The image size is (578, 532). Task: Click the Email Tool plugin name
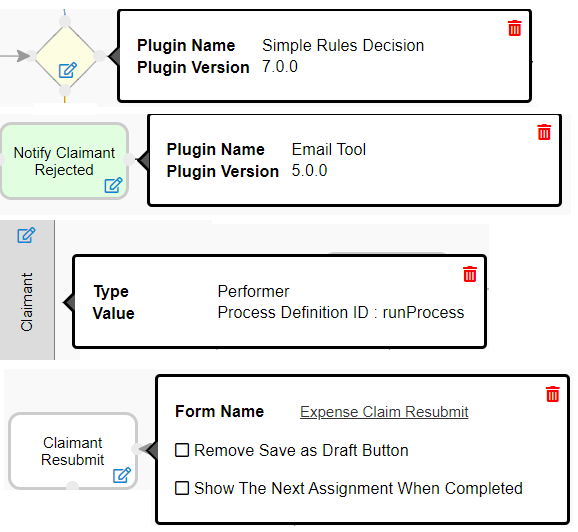(328, 149)
